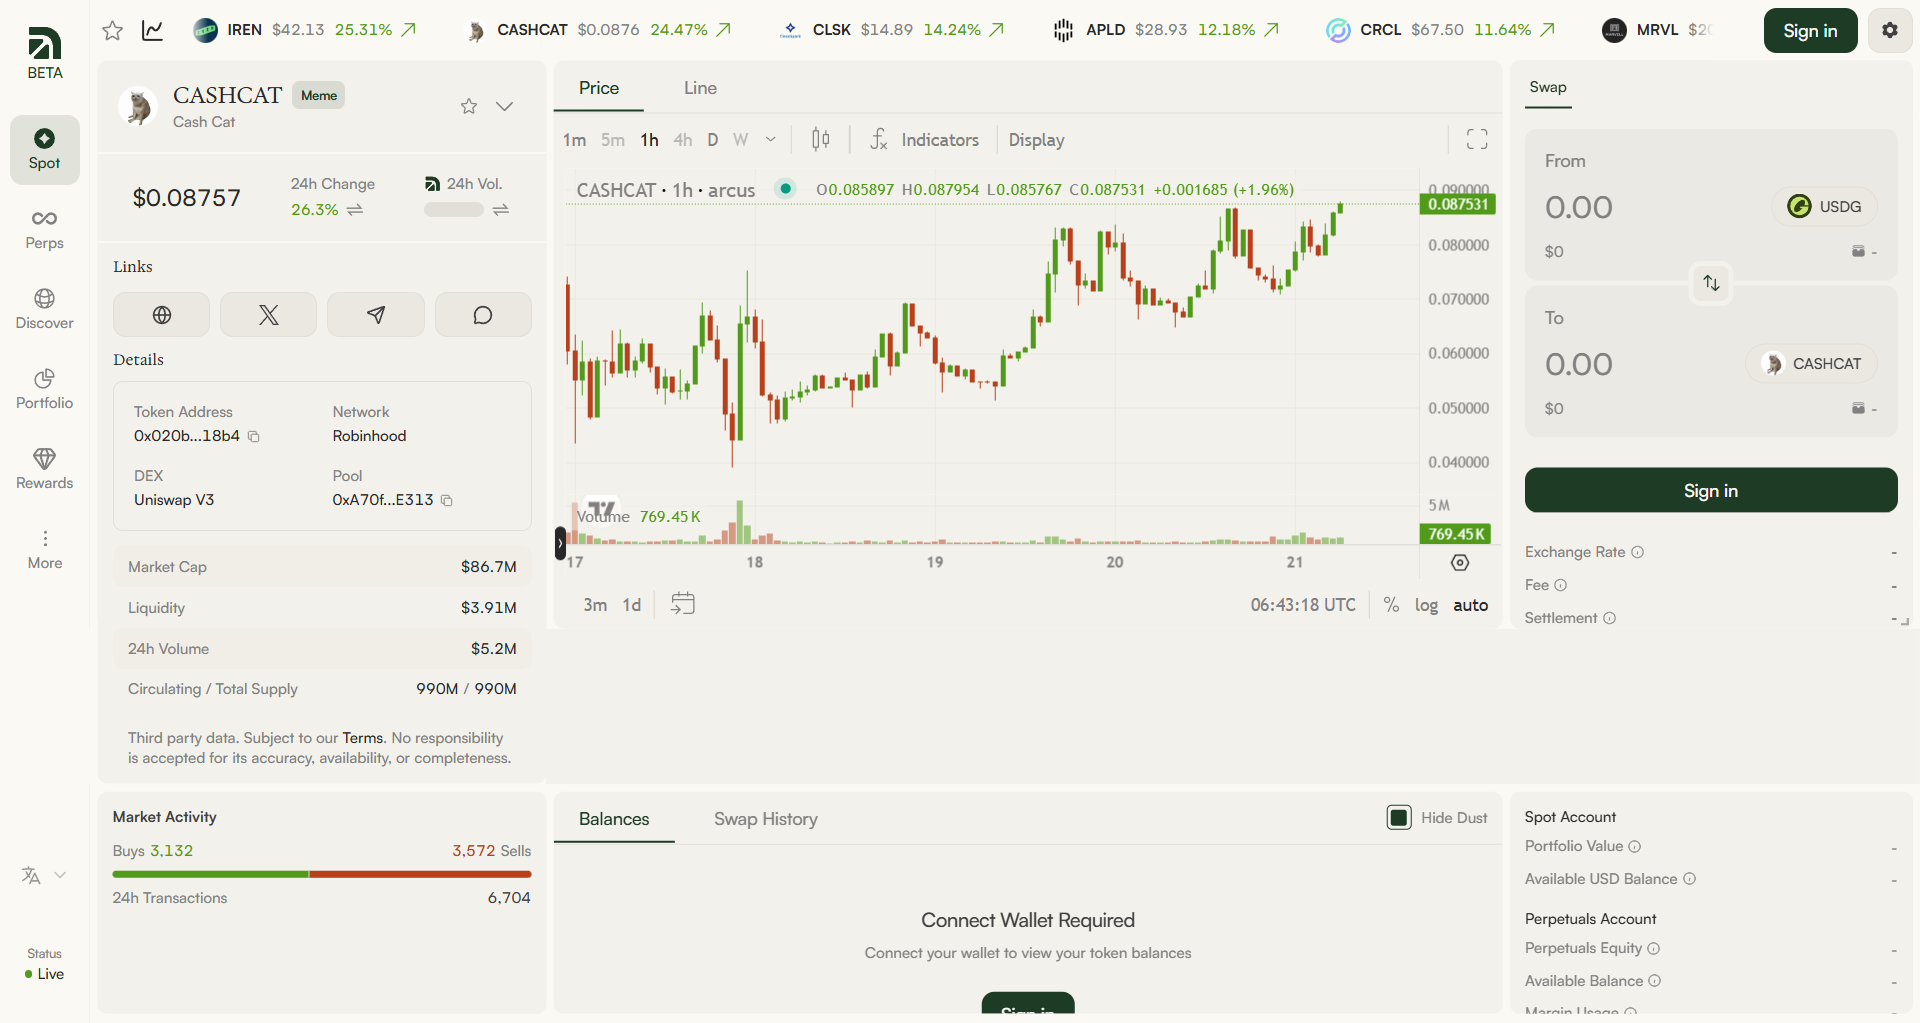Open the go-to-date calendar icon

tap(683, 604)
